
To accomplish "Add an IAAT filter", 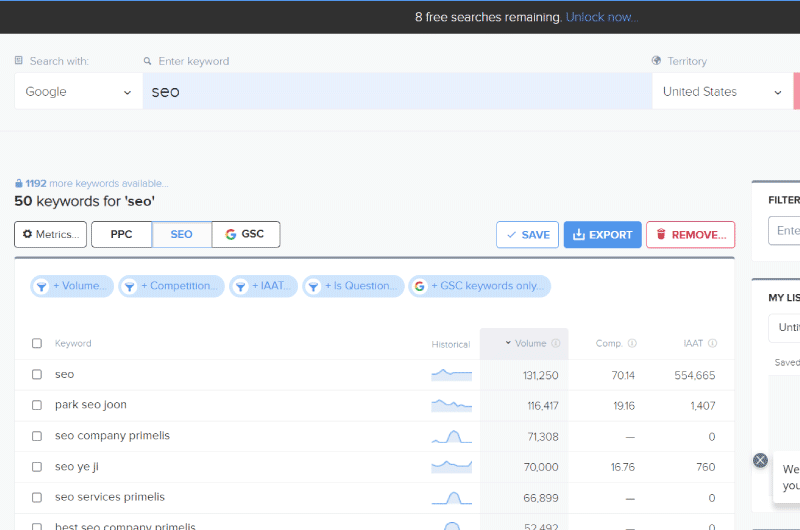I will pyautogui.click(x=263, y=286).
